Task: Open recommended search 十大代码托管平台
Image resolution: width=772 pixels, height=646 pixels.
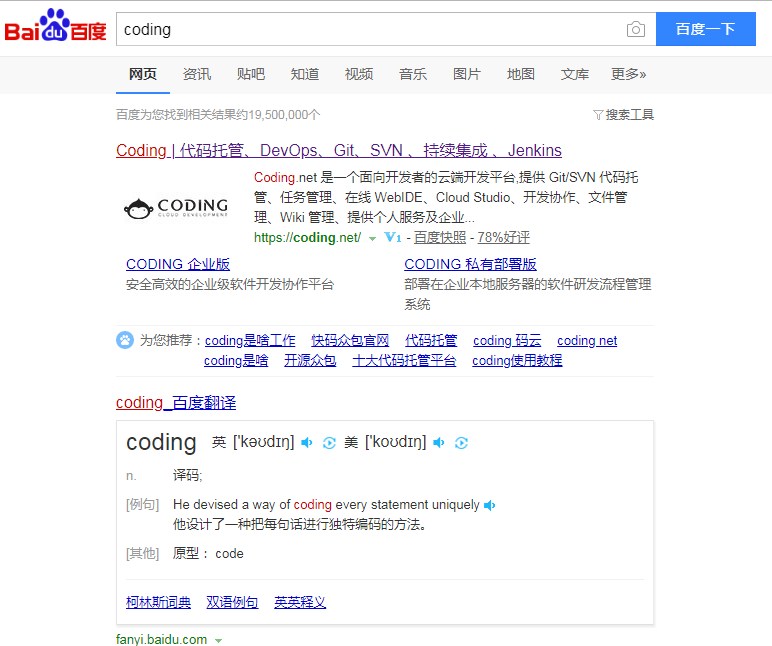Action: [x=404, y=361]
